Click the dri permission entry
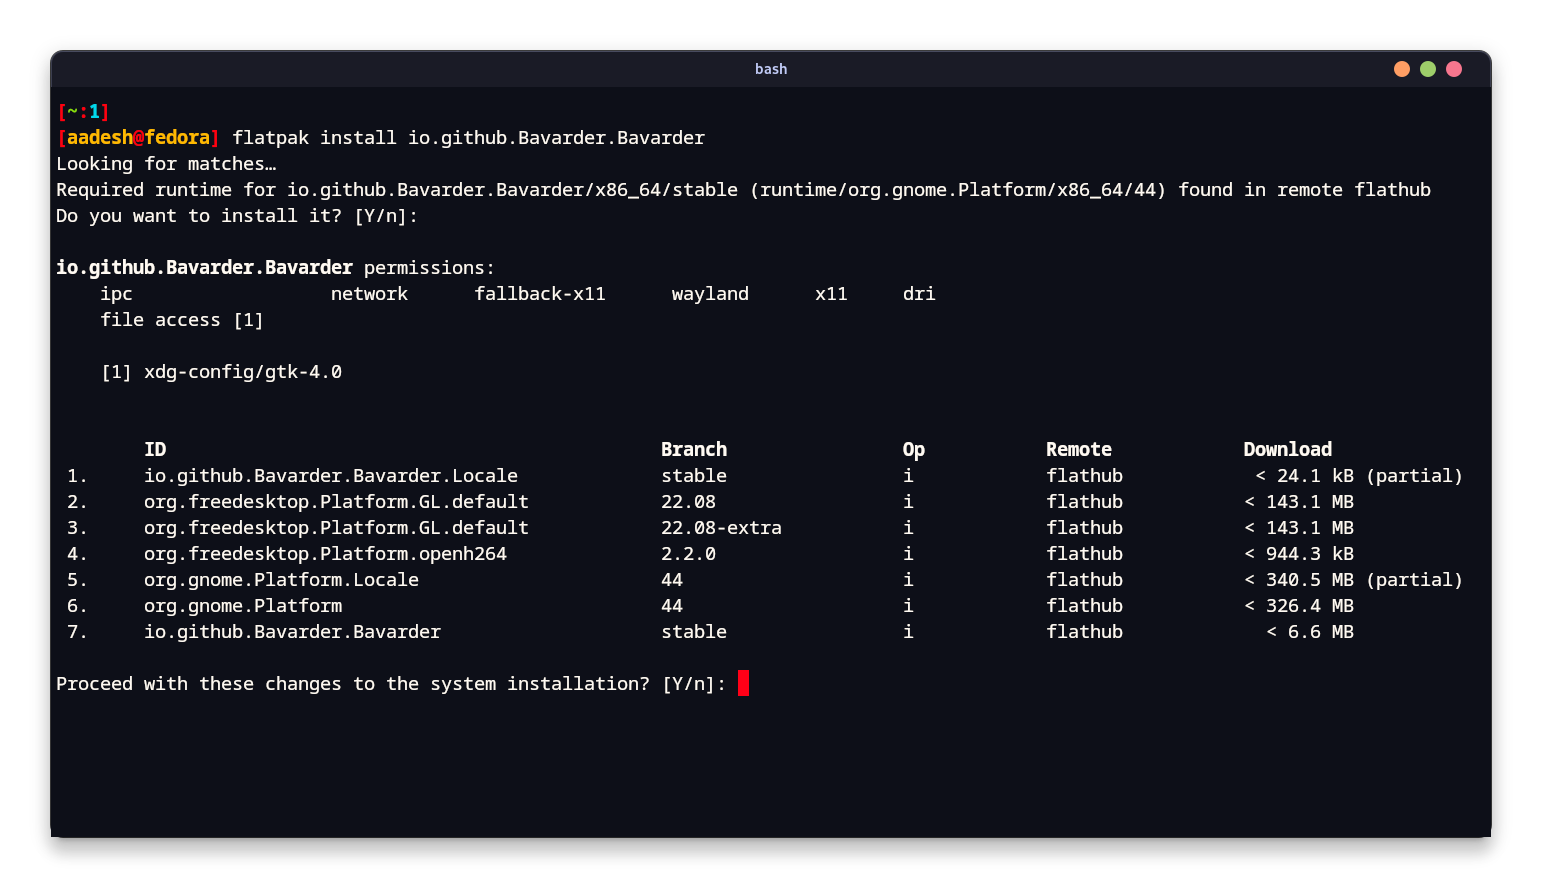The width and height of the screenshot is (1542, 888). pos(918,293)
